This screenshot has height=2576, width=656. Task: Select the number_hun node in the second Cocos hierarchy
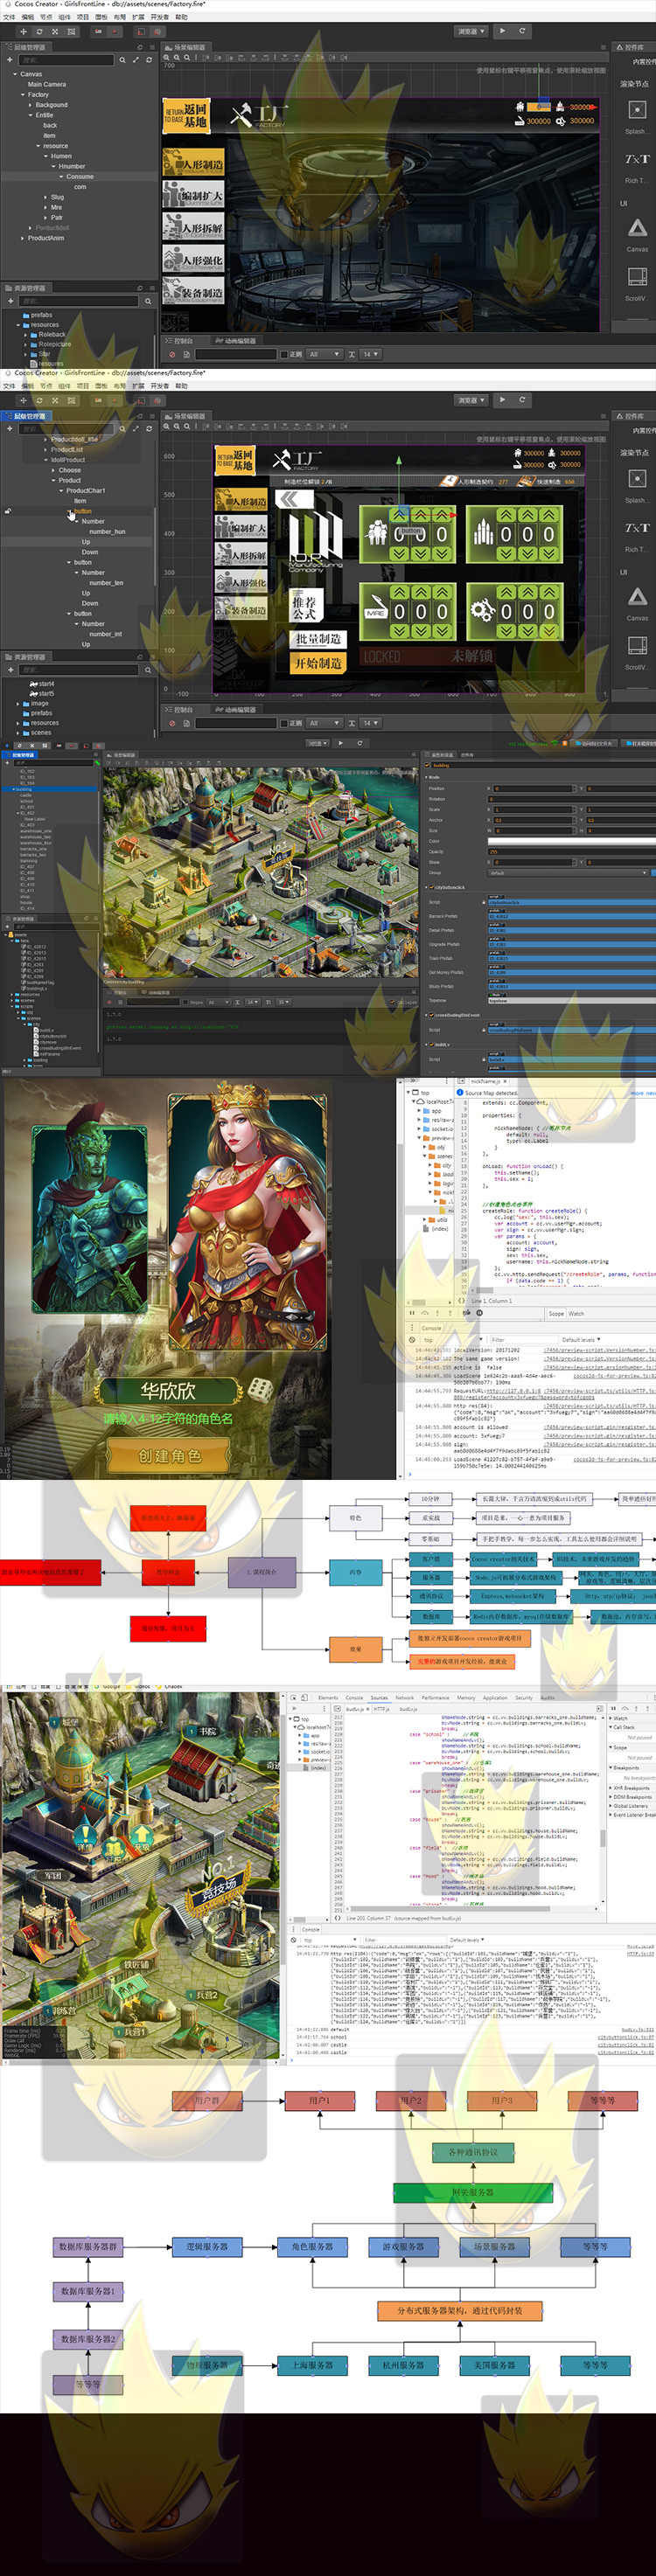pyautogui.click(x=107, y=532)
